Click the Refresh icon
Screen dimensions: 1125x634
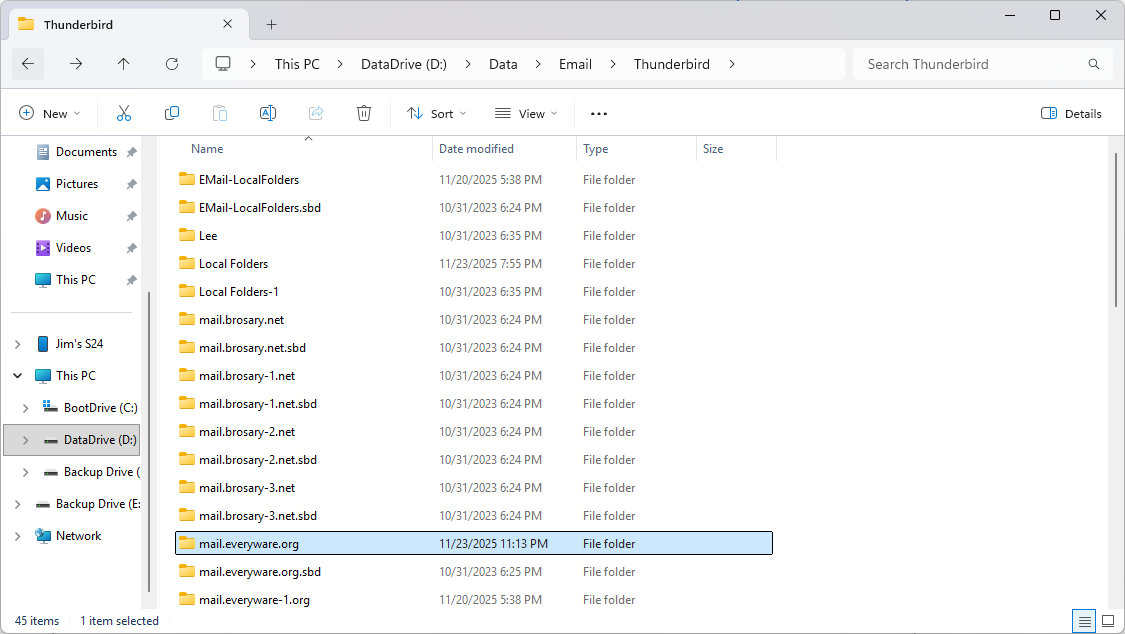[x=172, y=64]
